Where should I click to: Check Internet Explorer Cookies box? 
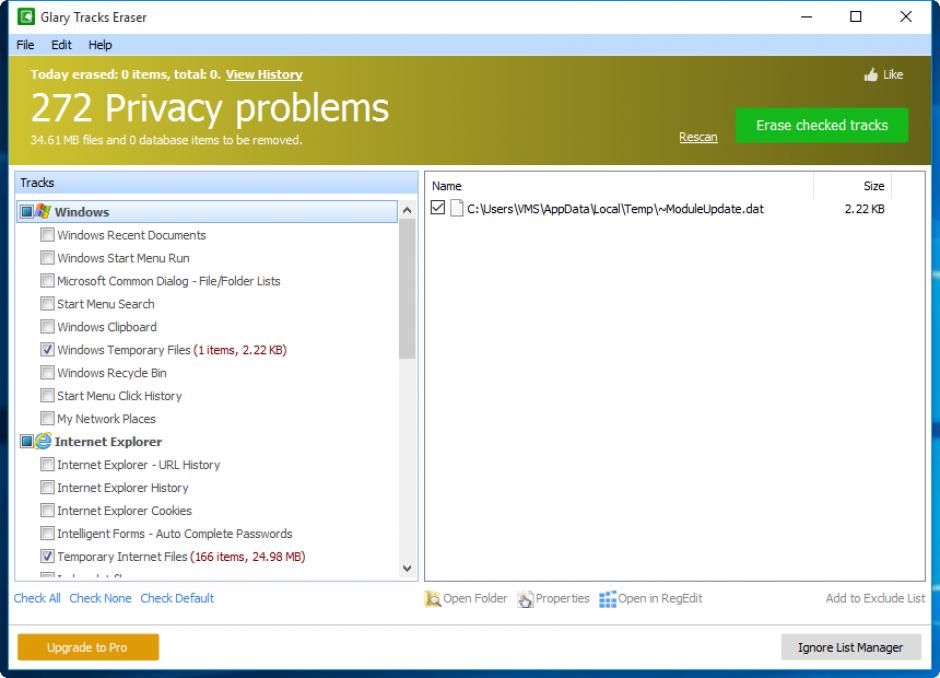pos(47,510)
